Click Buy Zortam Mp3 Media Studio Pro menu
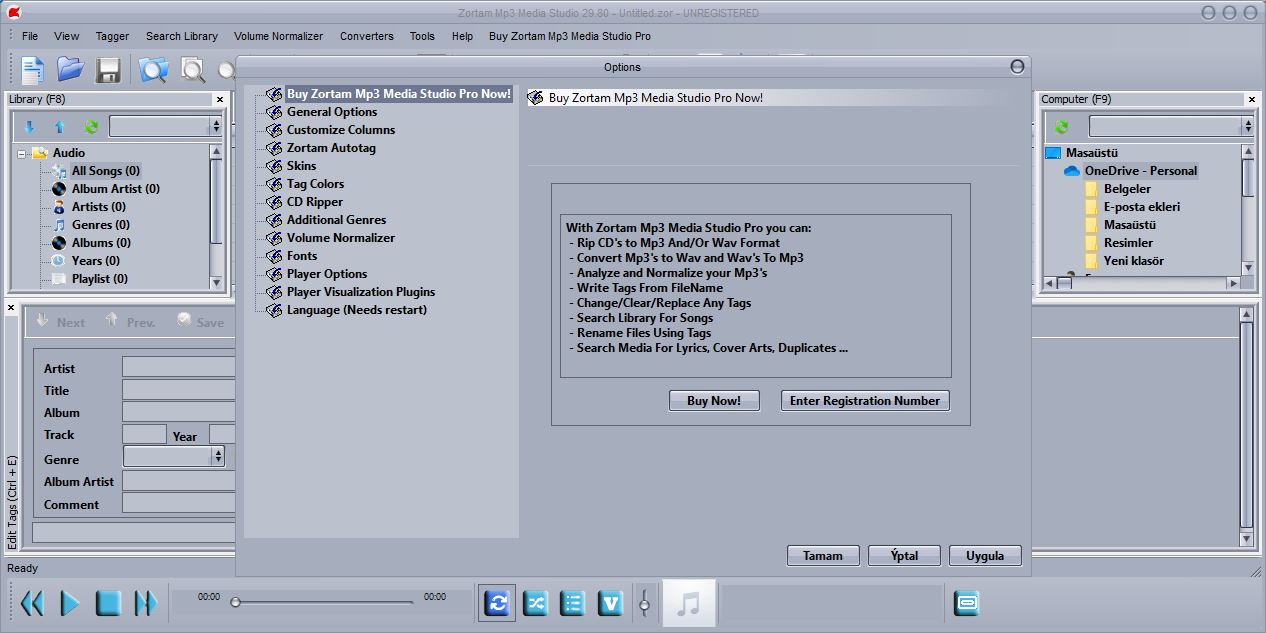Image resolution: width=1266 pixels, height=633 pixels. tap(570, 36)
